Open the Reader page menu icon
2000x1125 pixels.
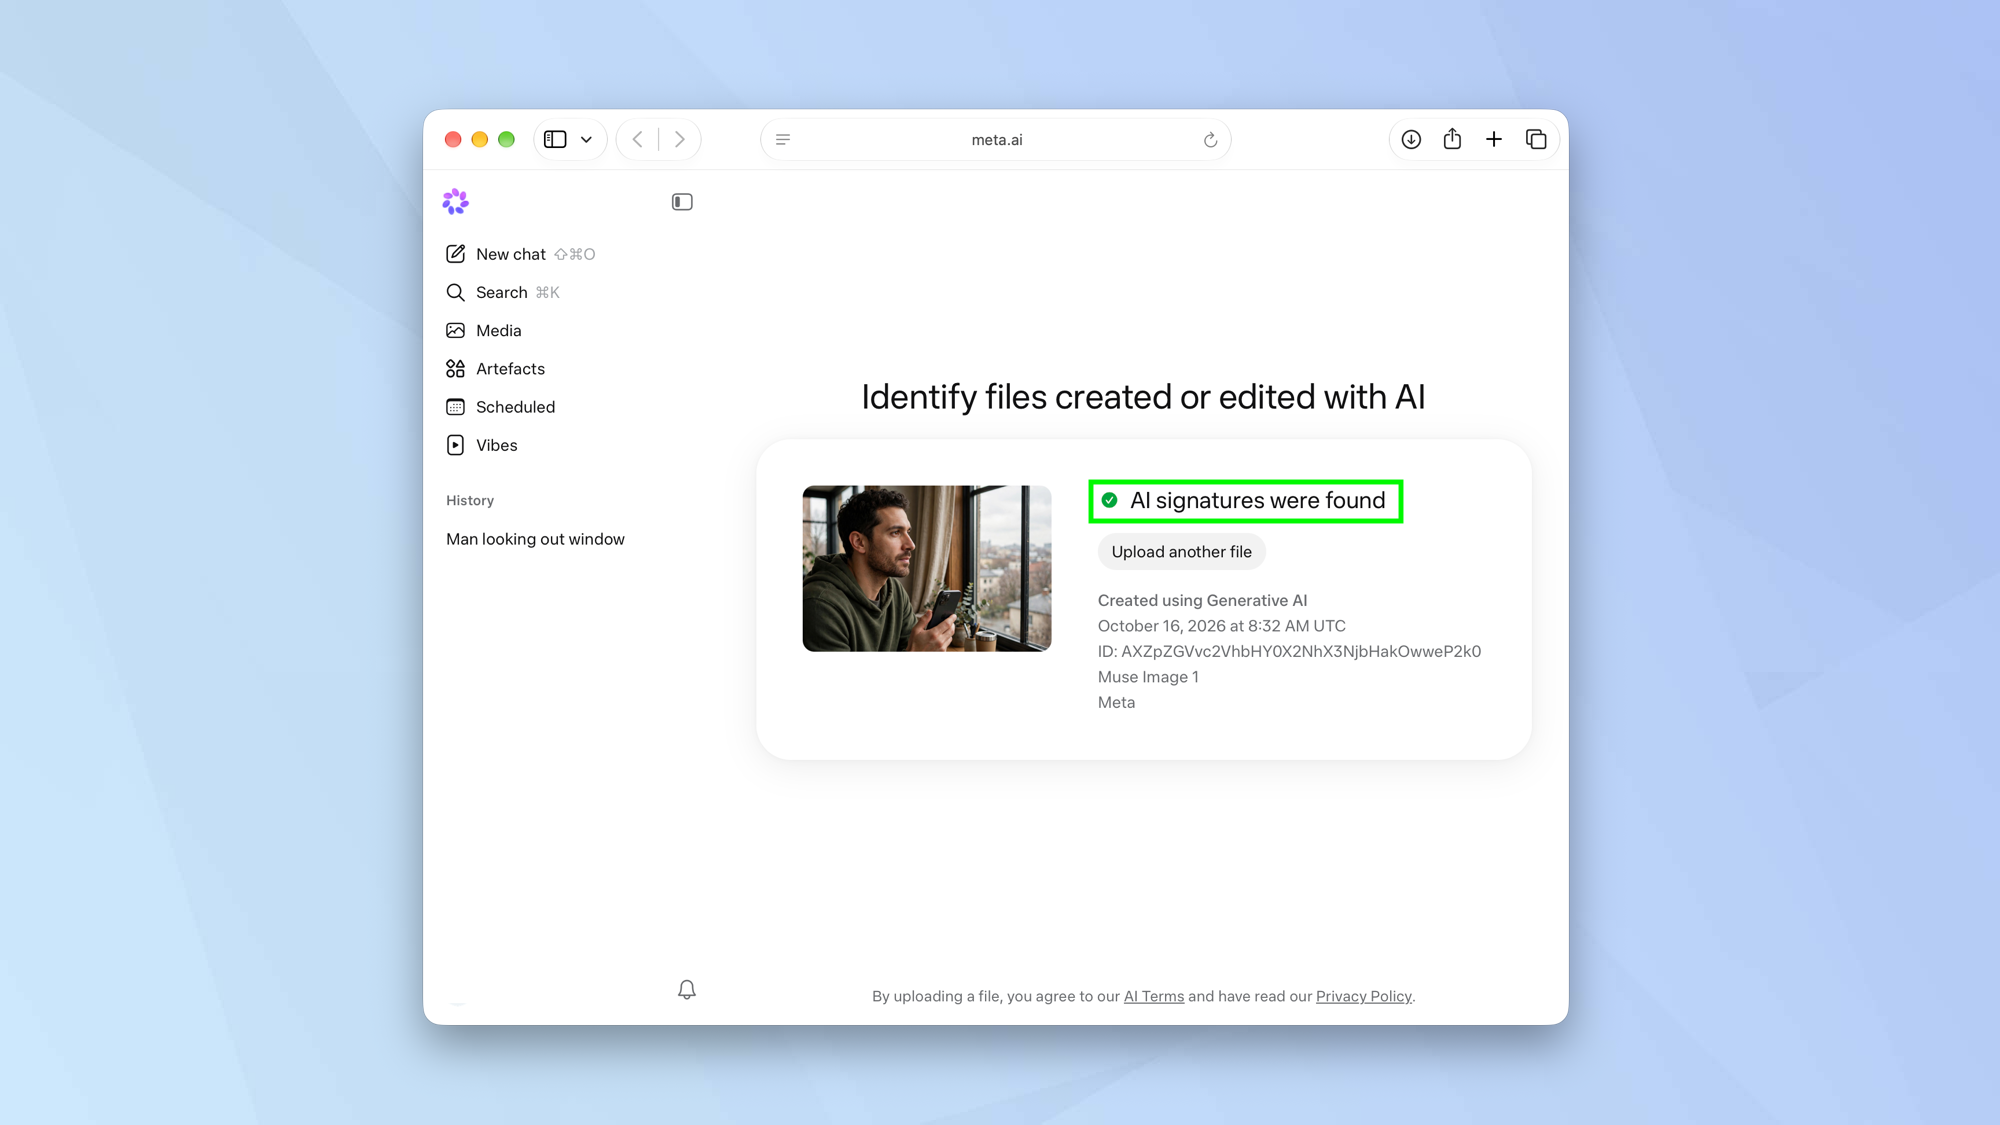pyautogui.click(x=783, y=139)
